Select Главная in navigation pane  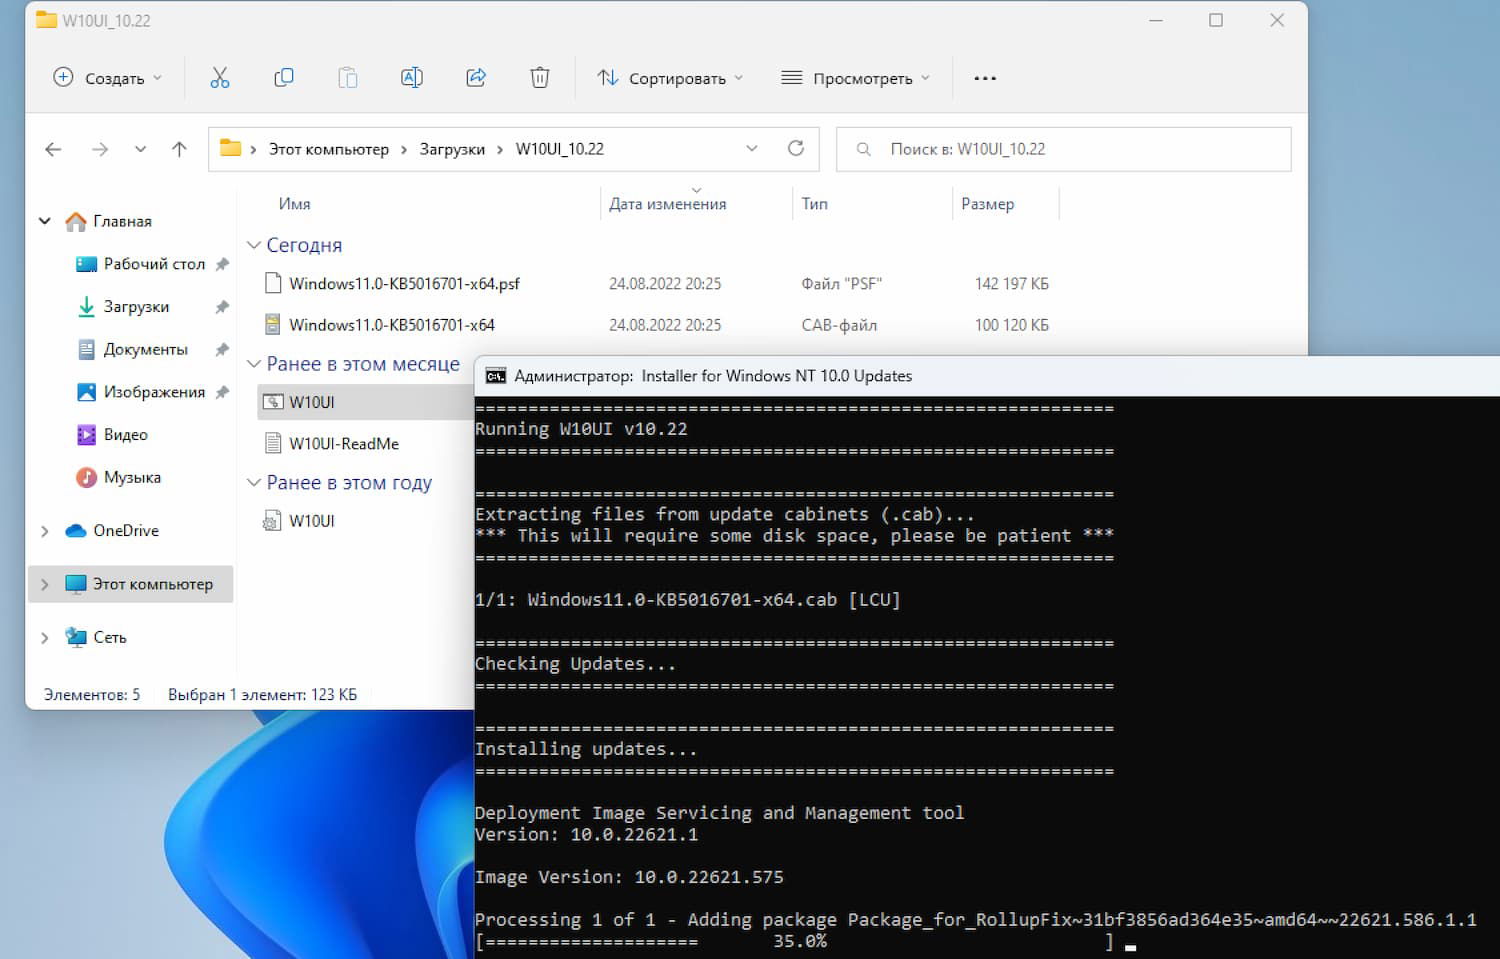click(x=122, y=221)
